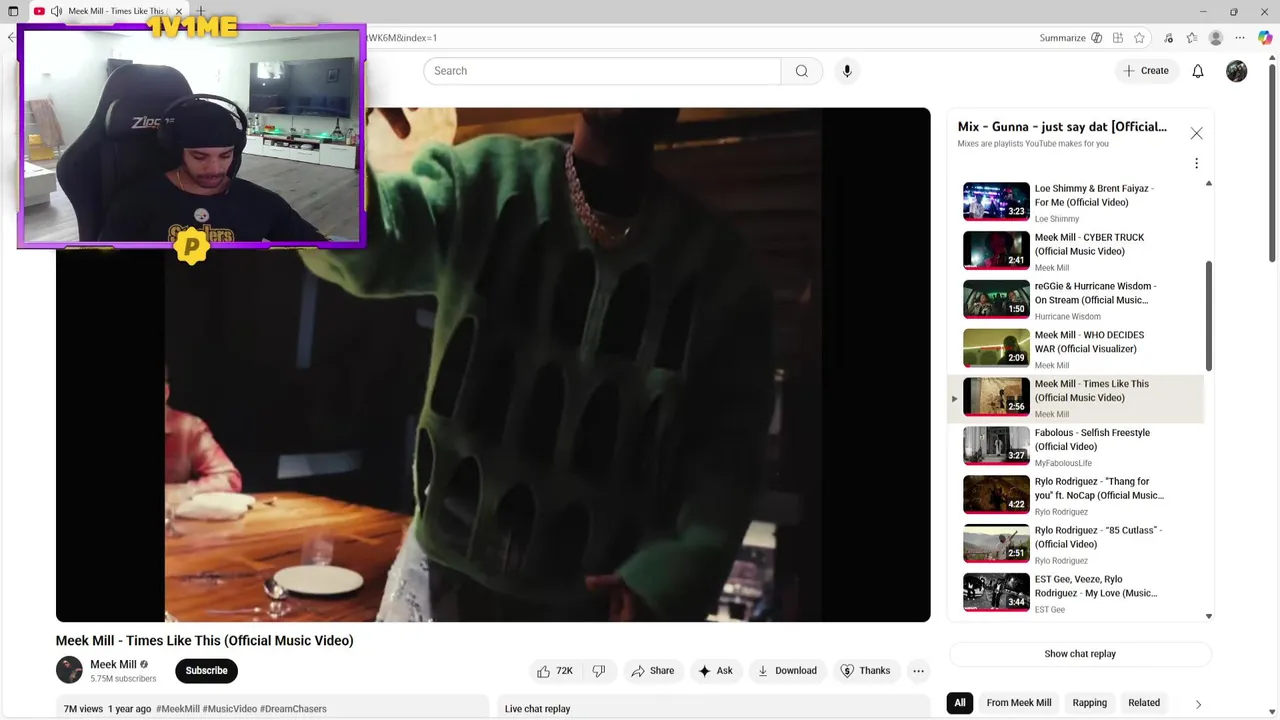Select the All filter chip
Screen dimensions: 1280x720
tap(960, 703)
